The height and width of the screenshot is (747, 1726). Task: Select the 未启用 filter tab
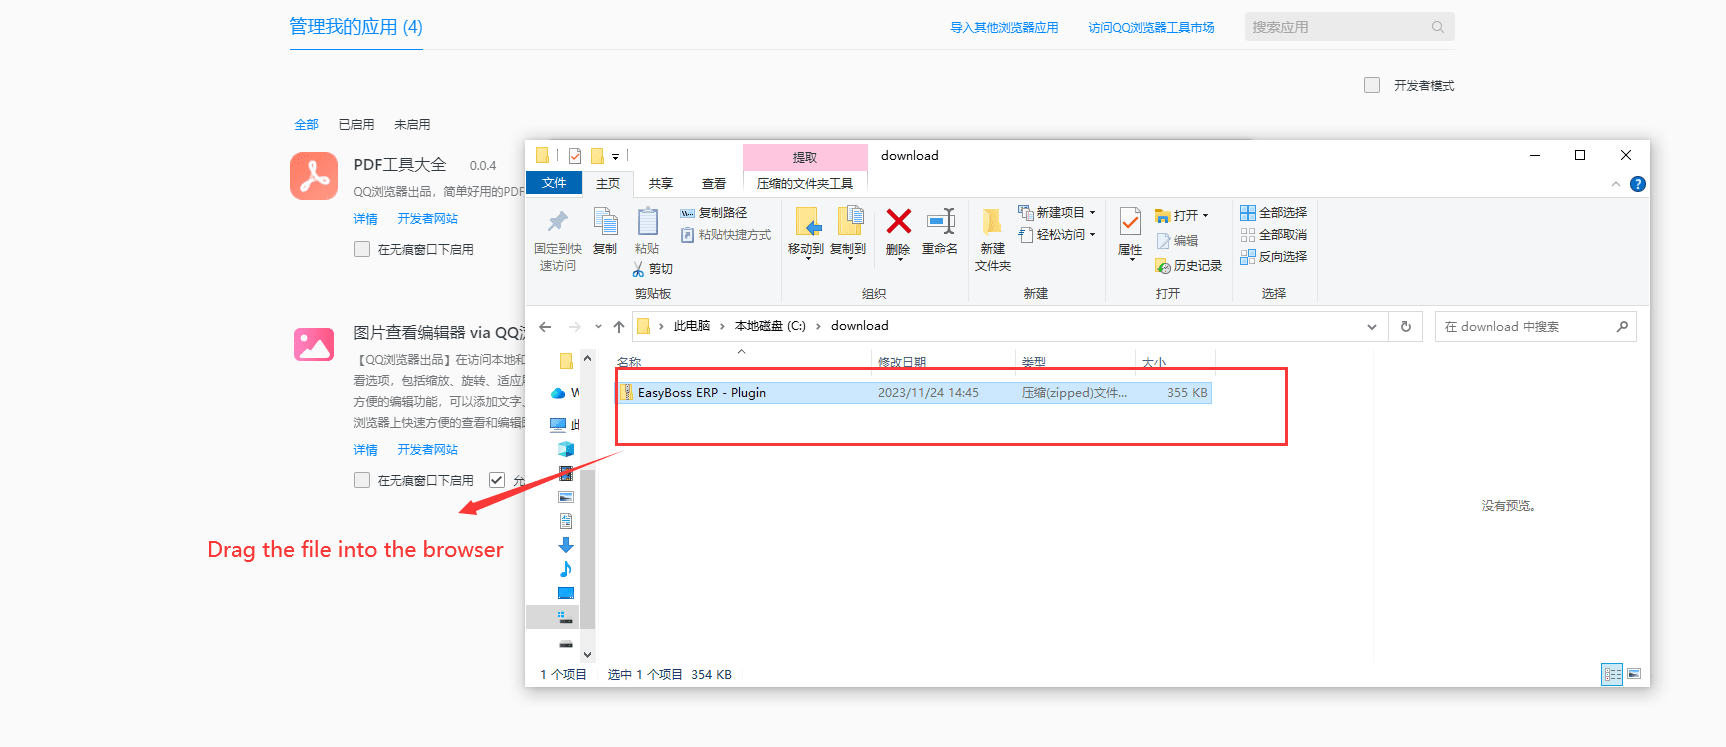[412, 125]
